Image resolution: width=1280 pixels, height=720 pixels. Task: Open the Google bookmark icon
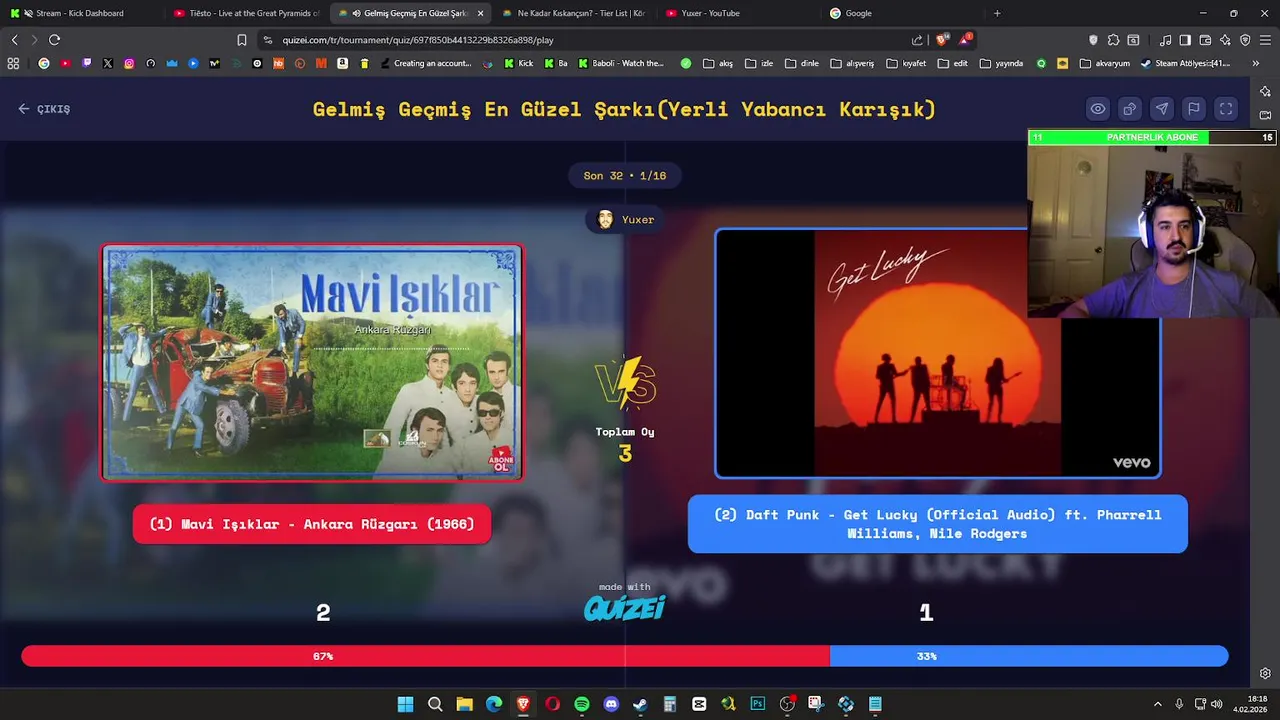44,63
